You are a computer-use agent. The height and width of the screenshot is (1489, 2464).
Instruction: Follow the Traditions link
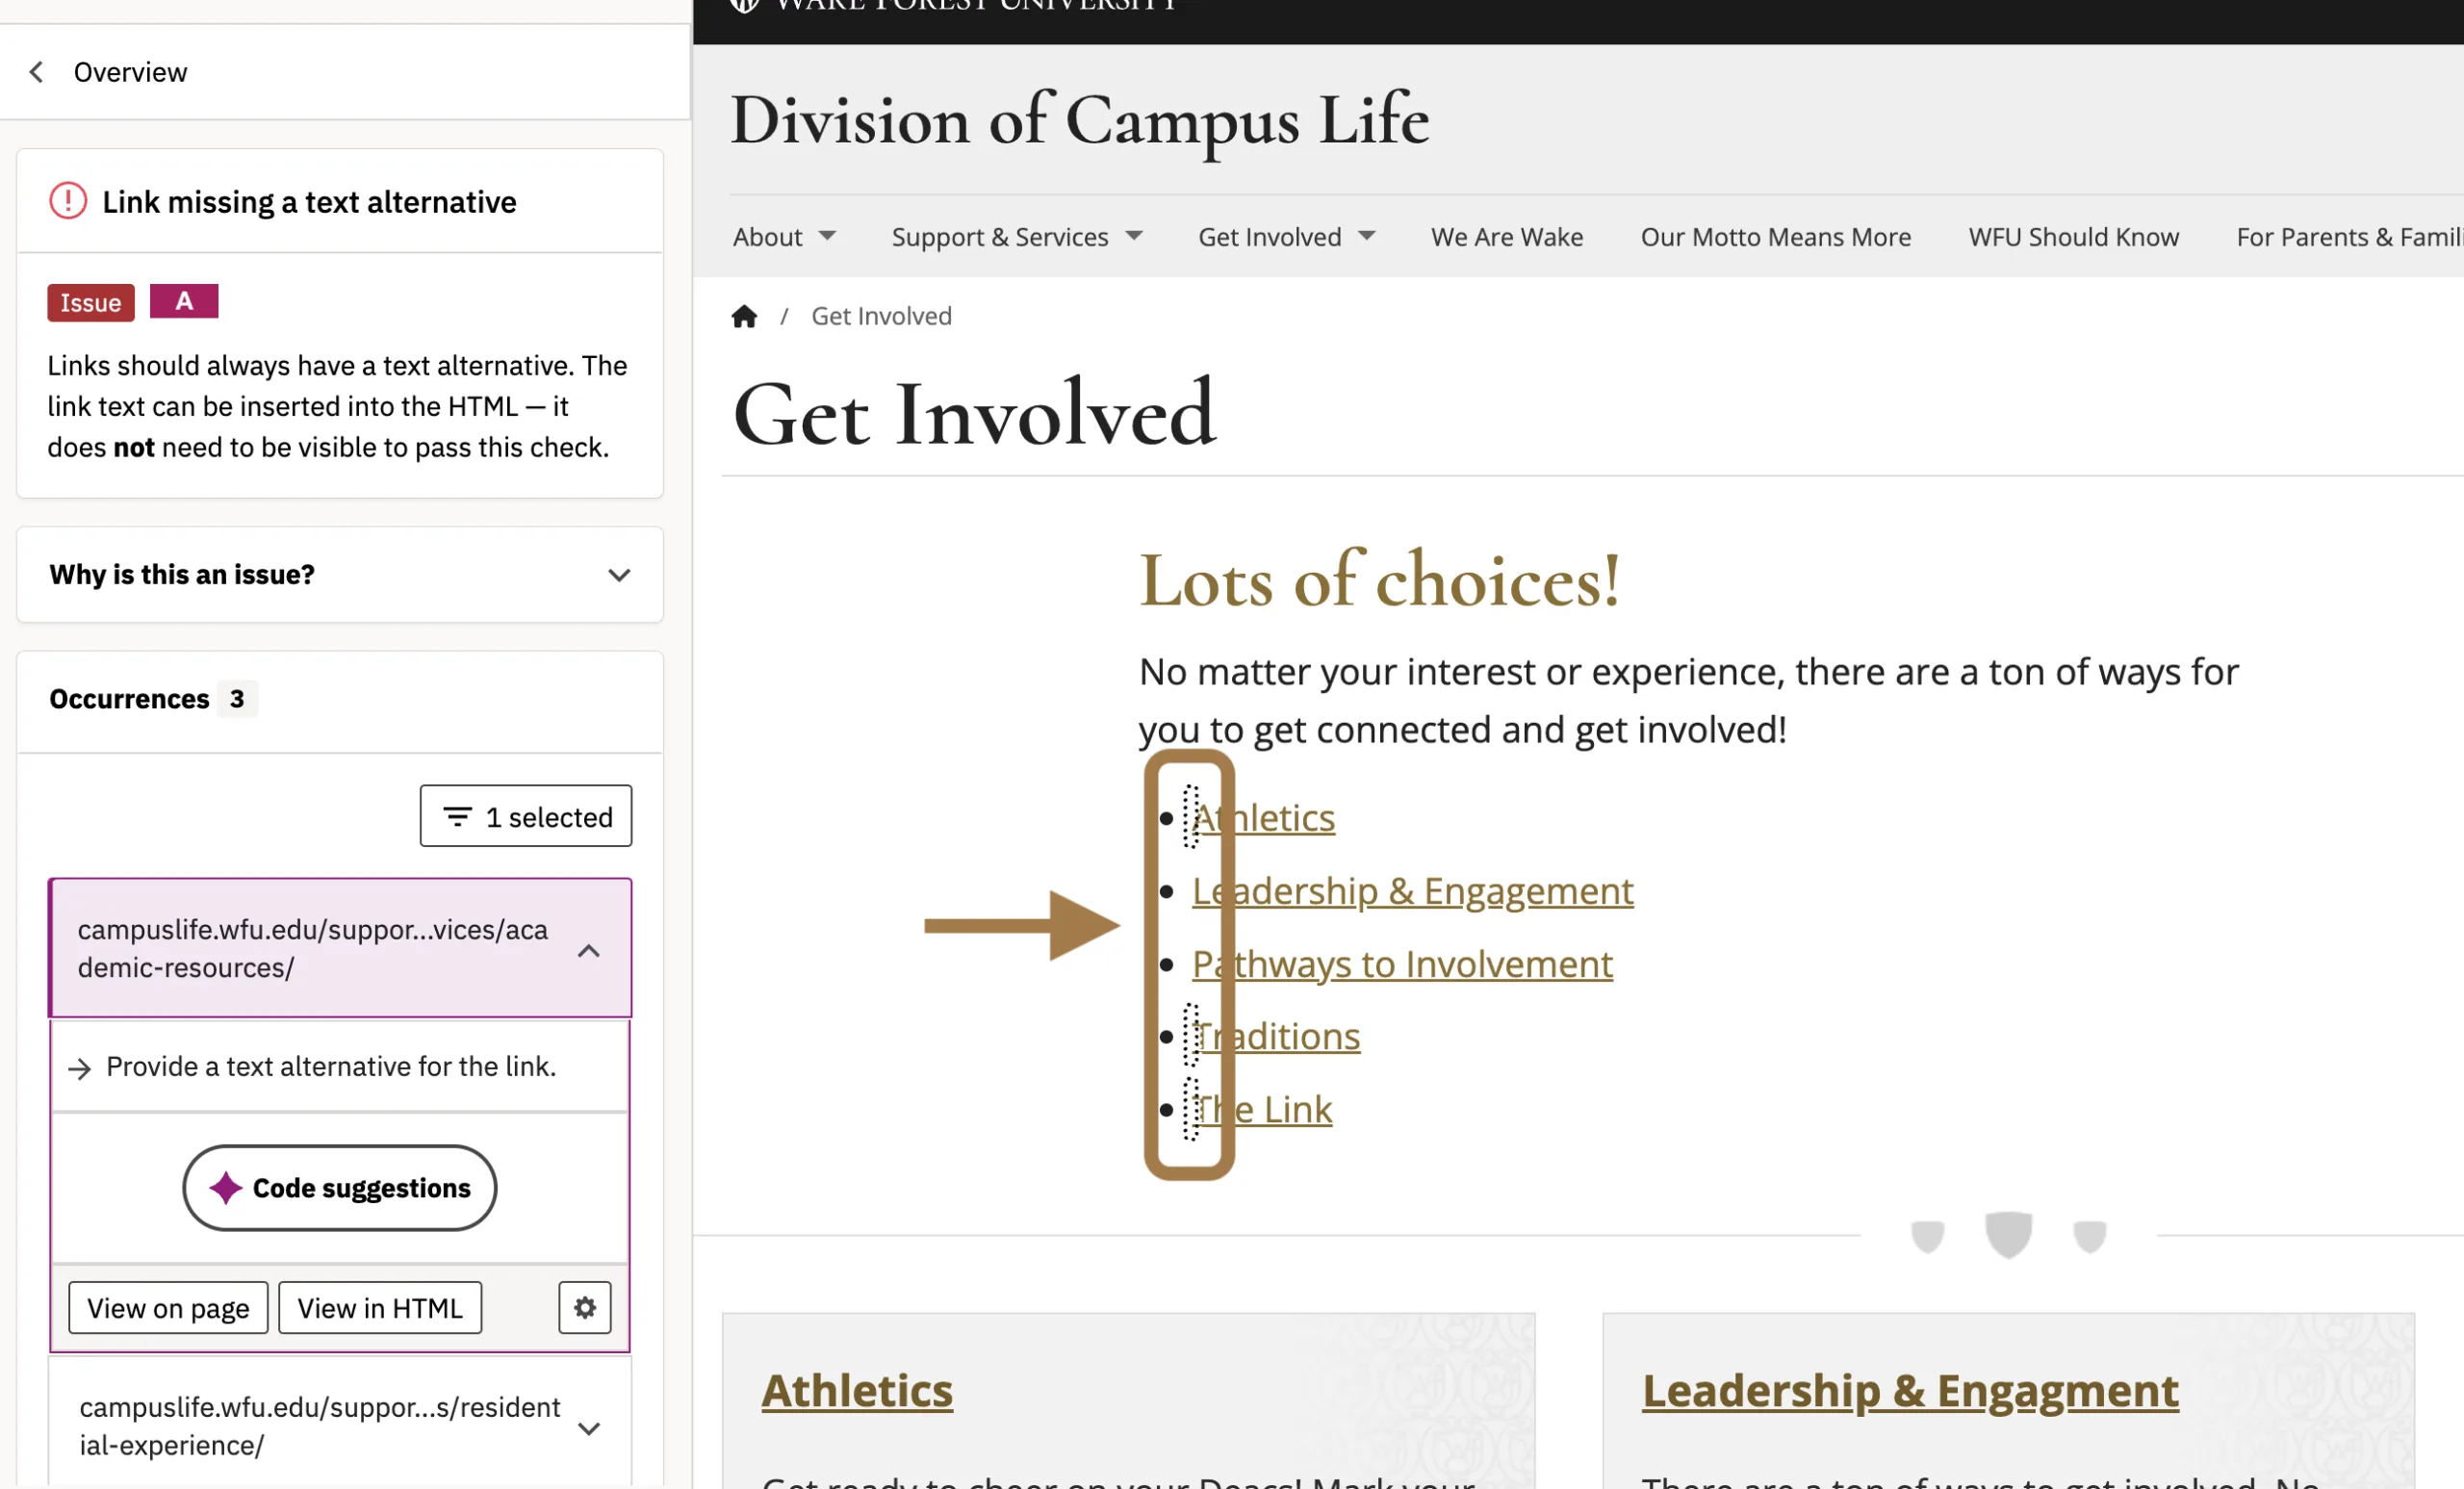[x=1276, y=1036]
